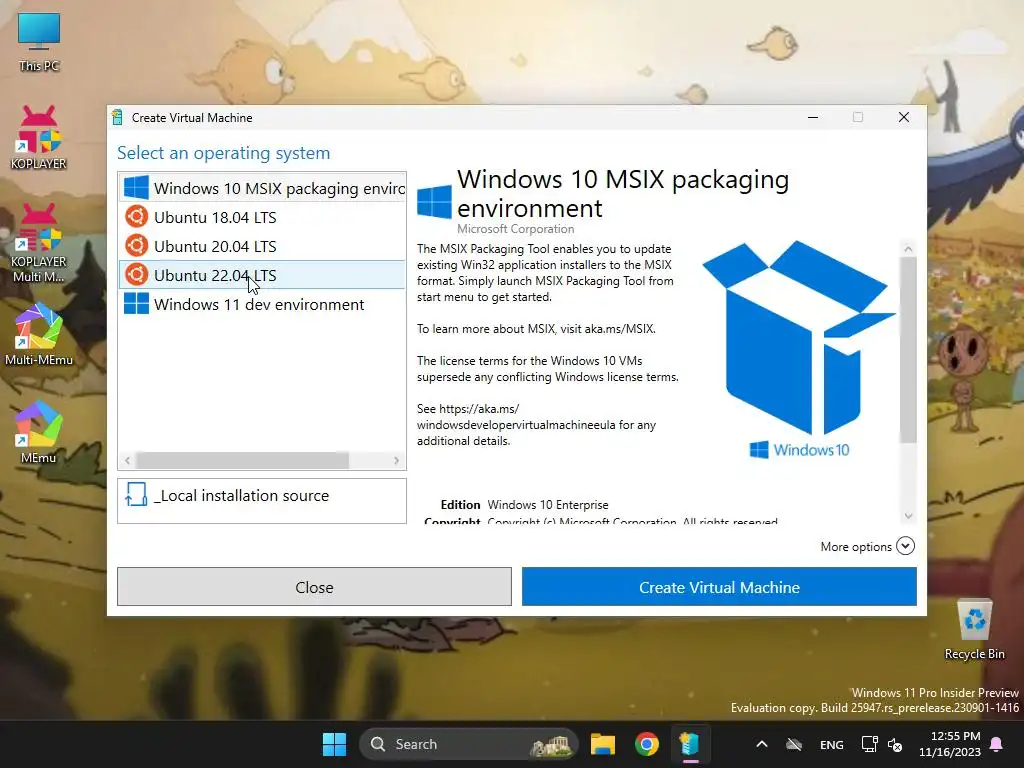
Task: Open Local installation source option
Action: 262,501
